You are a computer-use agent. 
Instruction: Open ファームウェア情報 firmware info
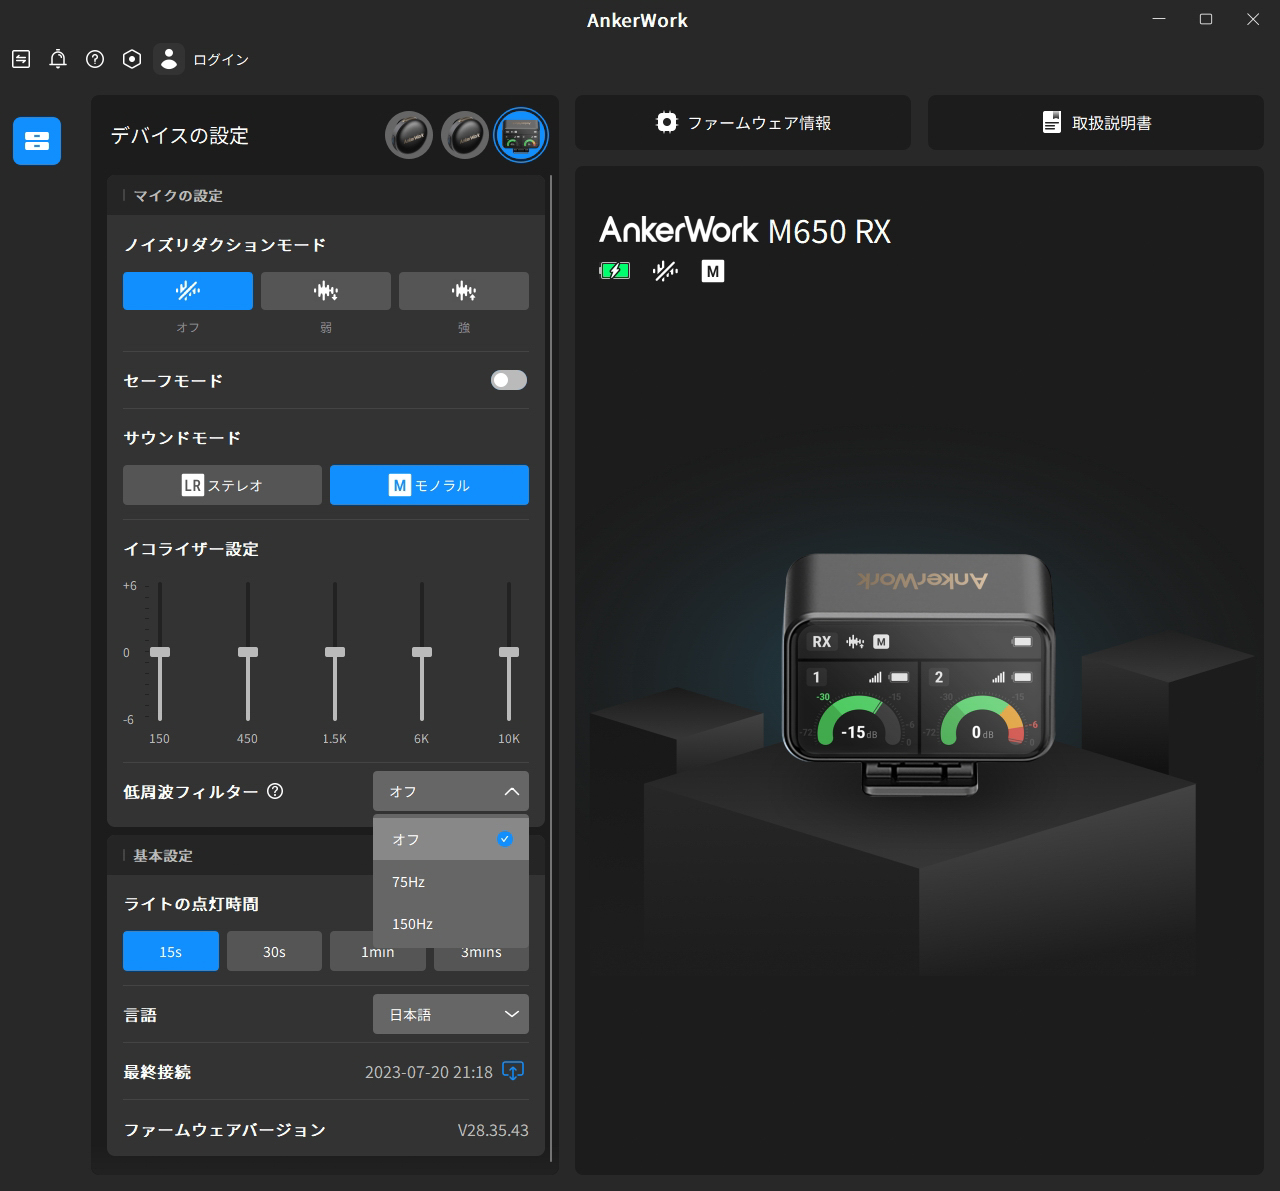point(743,123)
